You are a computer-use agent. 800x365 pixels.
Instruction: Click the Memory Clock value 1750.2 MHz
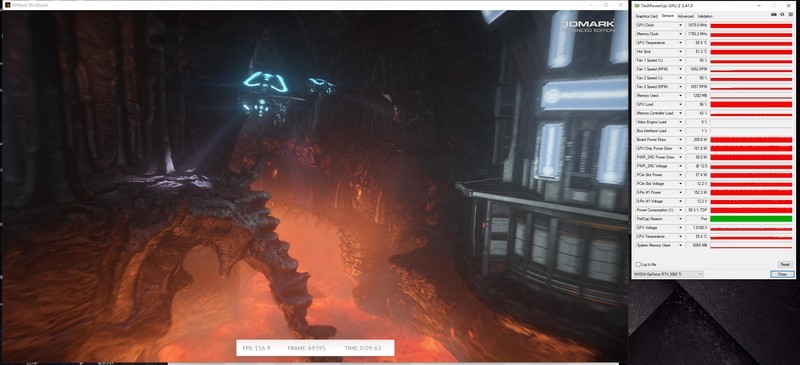coord(697,34)
